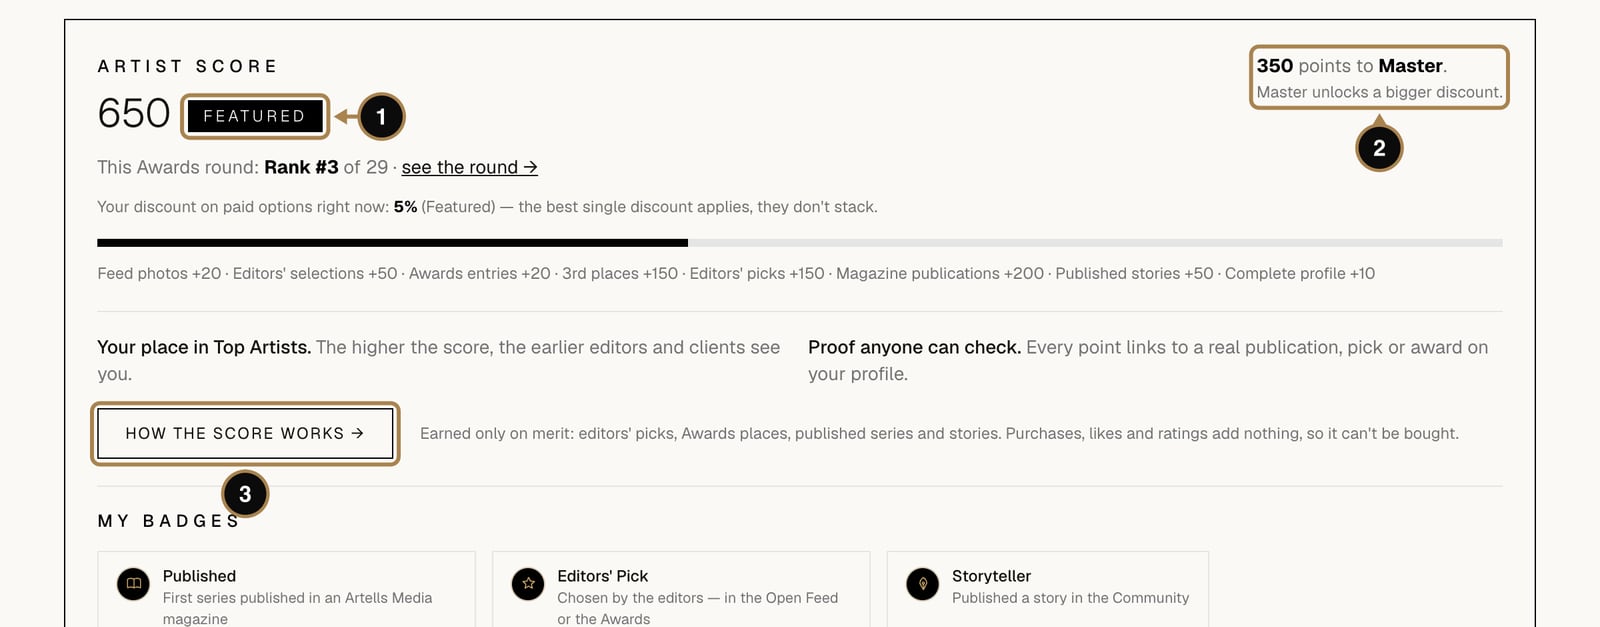
Task: Click the Published badge title
Action: tap(199, 576)
